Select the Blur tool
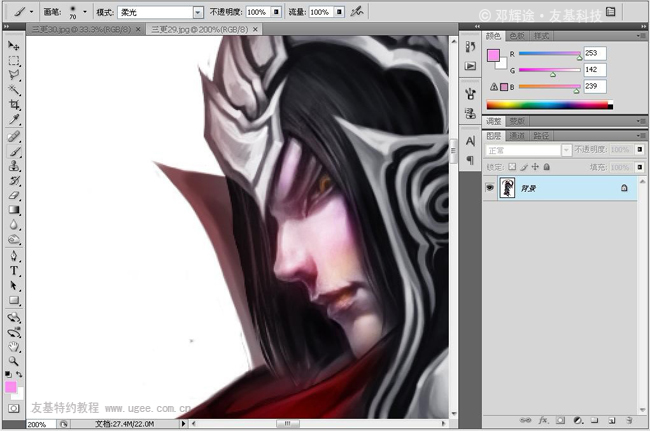The image size is (650, 431). [14, 225]
